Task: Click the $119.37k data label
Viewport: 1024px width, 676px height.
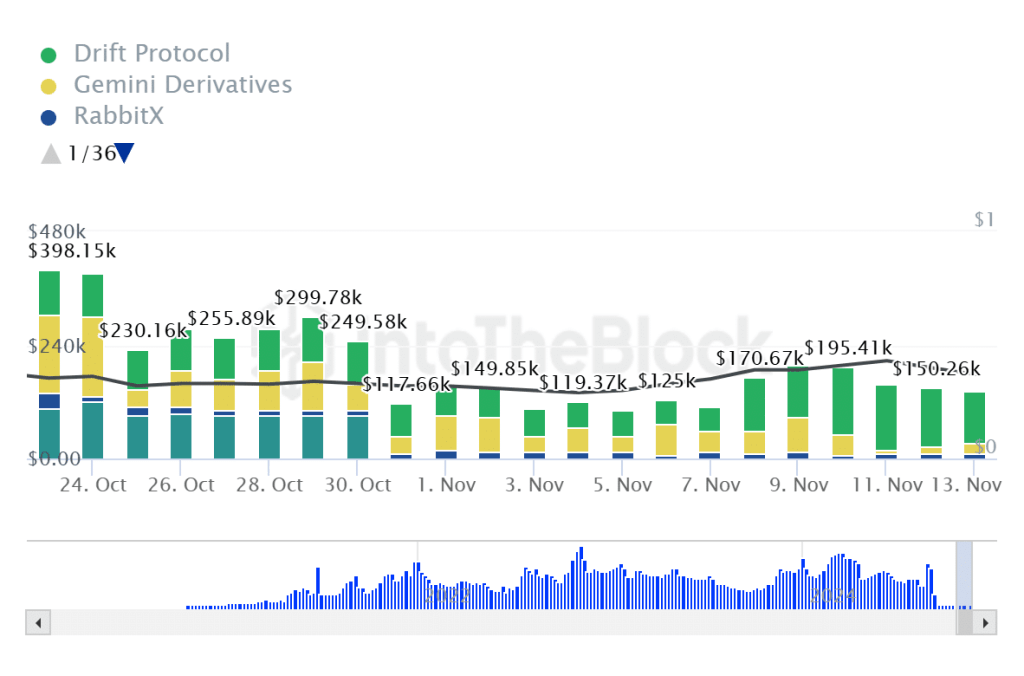Action: pyautogui.click(x=583, y=382)
